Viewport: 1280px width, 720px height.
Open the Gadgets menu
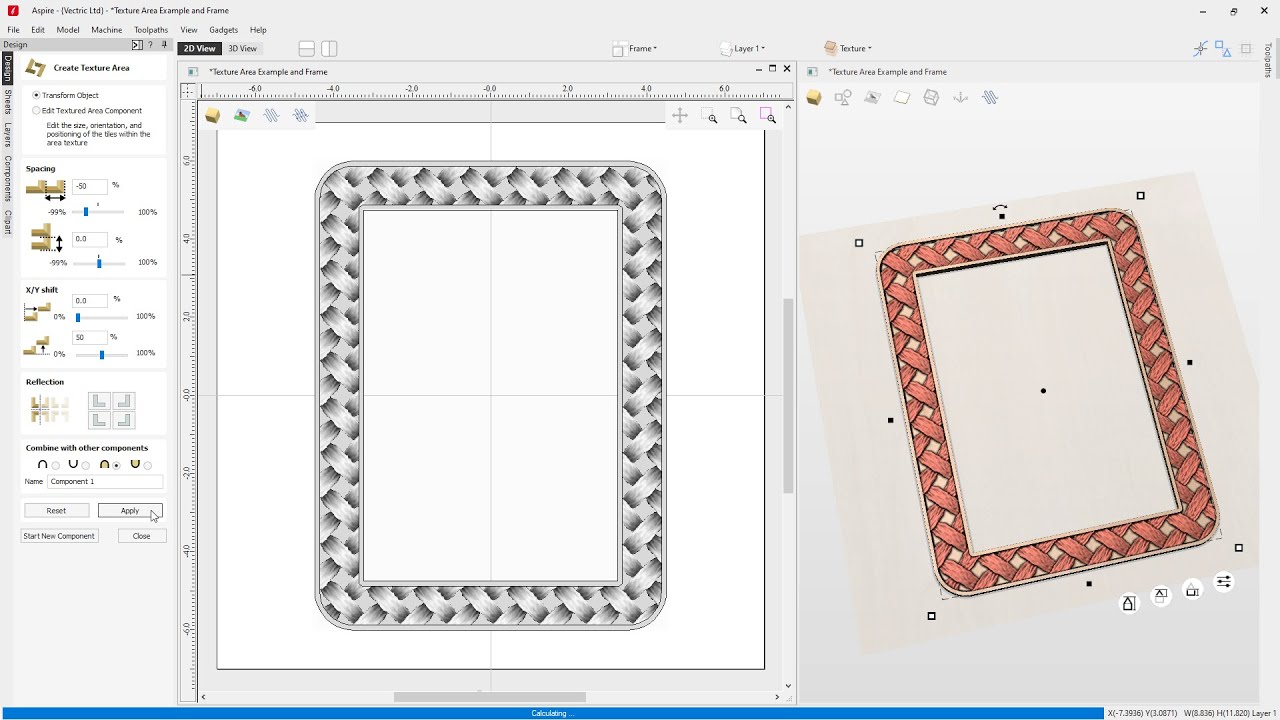[223, 30]
